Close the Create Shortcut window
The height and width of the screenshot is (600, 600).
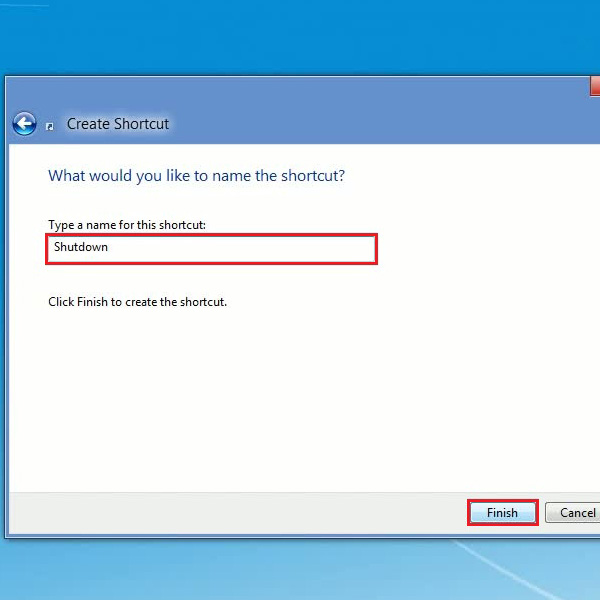595,86
